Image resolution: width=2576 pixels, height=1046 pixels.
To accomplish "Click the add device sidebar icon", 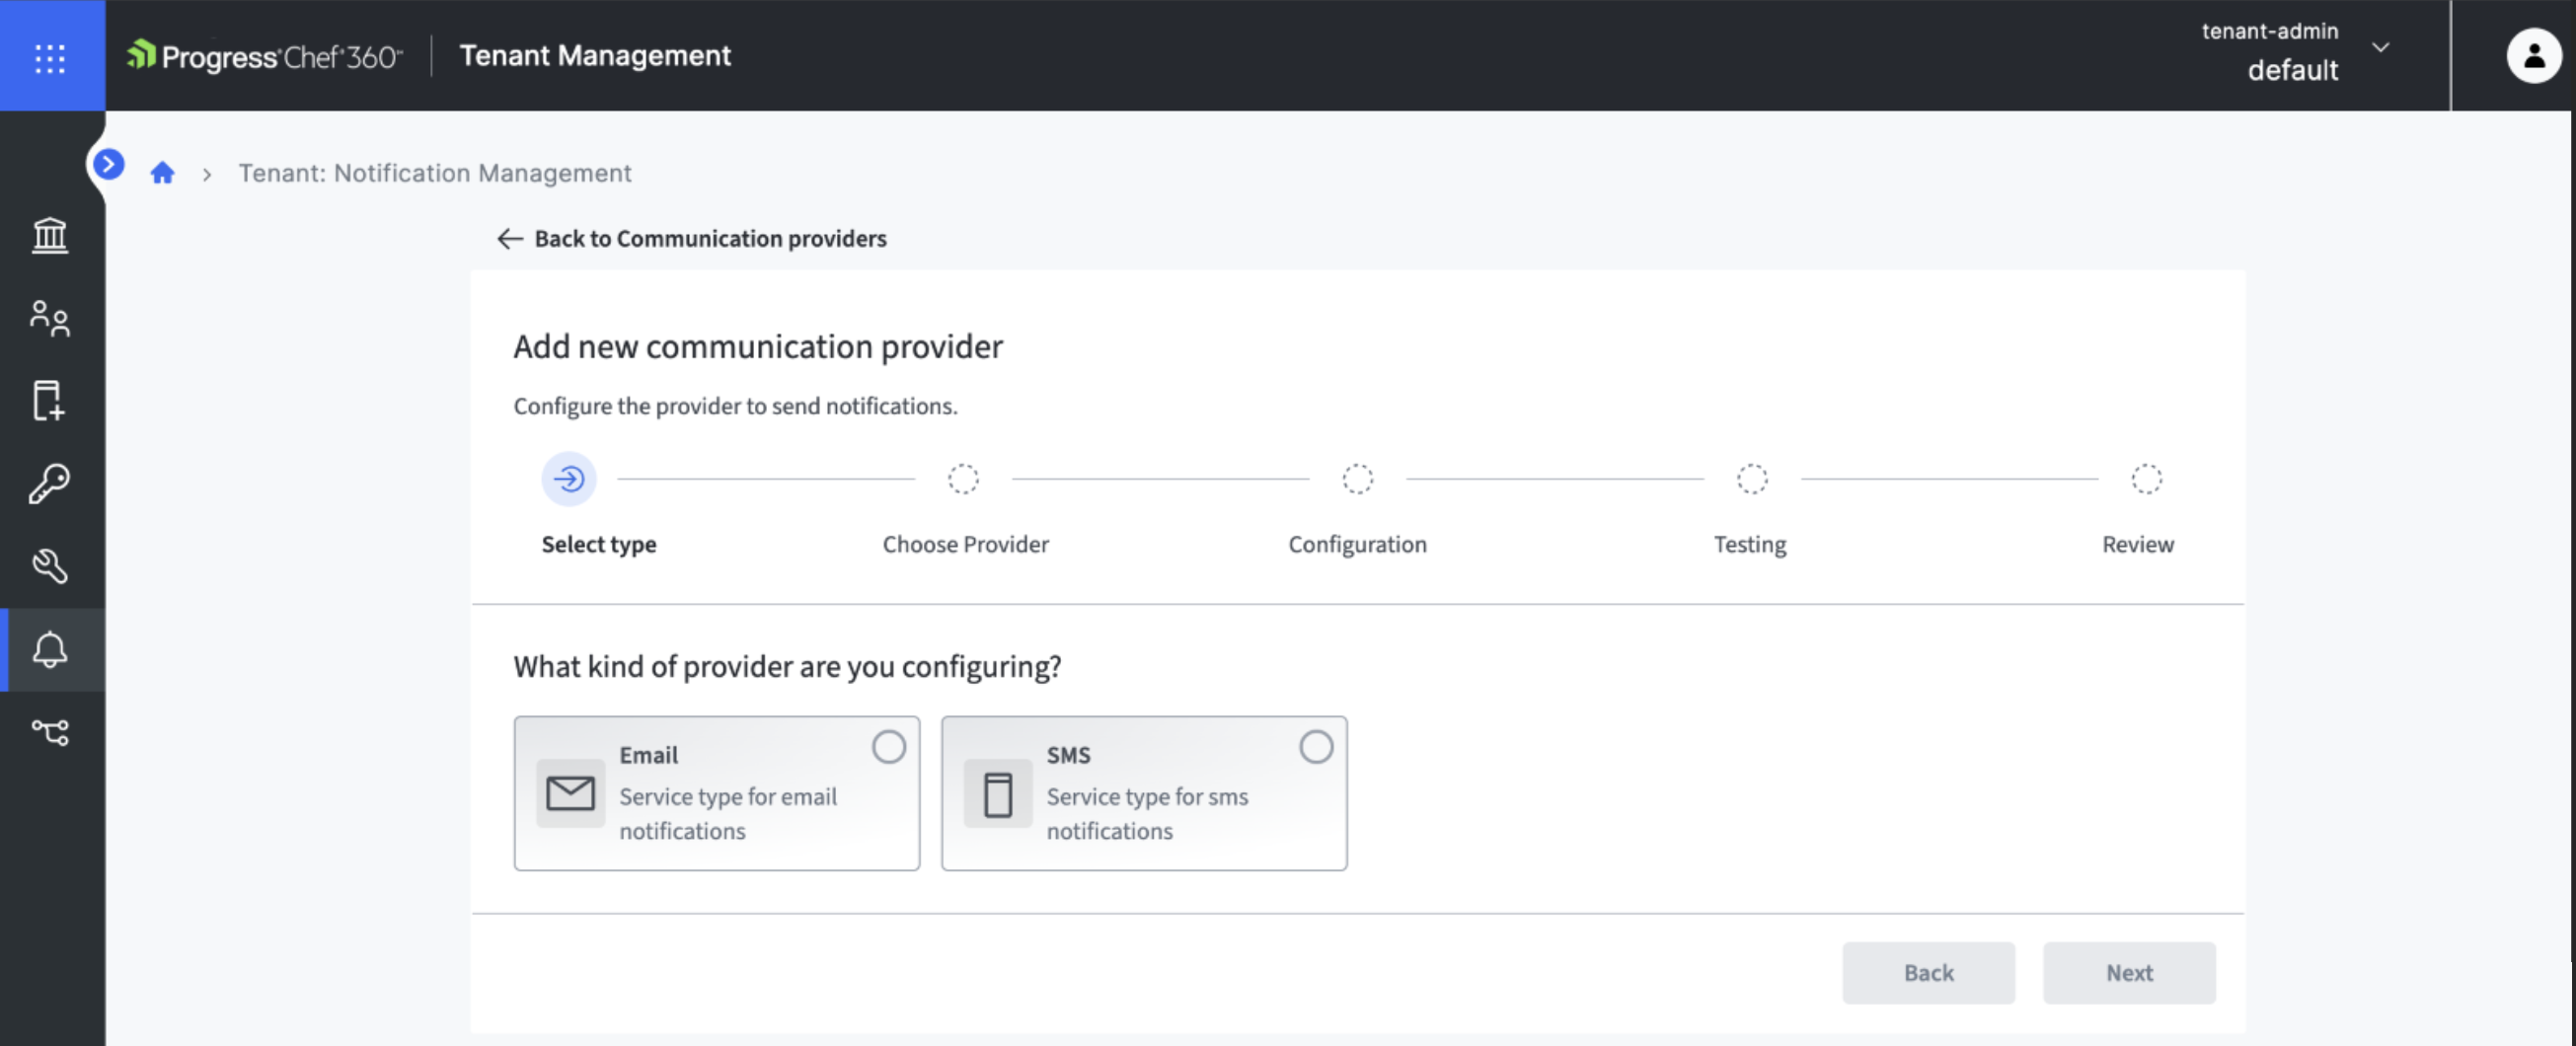I will (x=49, y=401).
